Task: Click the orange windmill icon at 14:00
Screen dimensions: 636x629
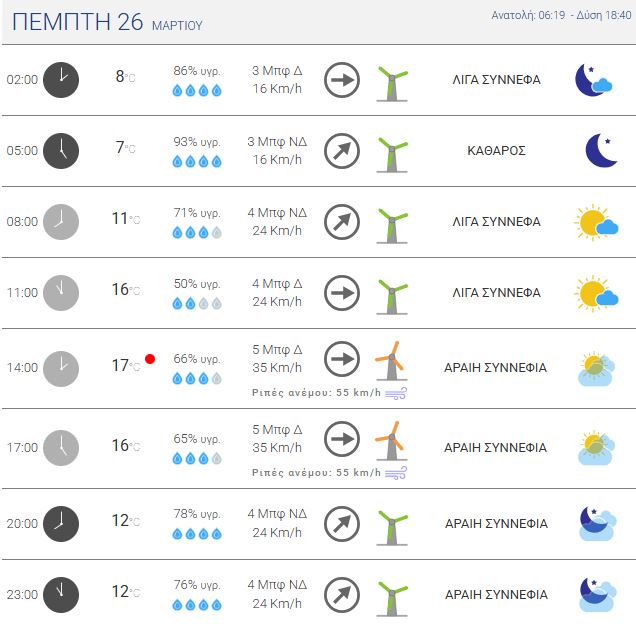Action: [391, 361]
